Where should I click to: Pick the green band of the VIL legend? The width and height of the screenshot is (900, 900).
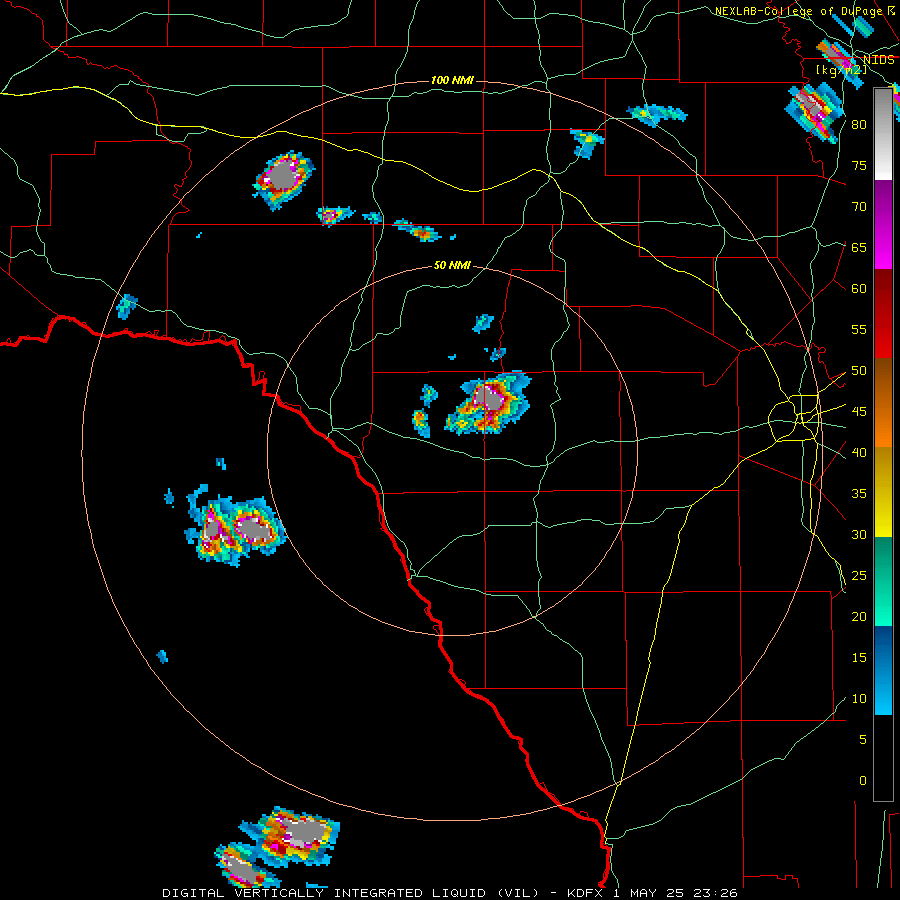tap(883, 581)
